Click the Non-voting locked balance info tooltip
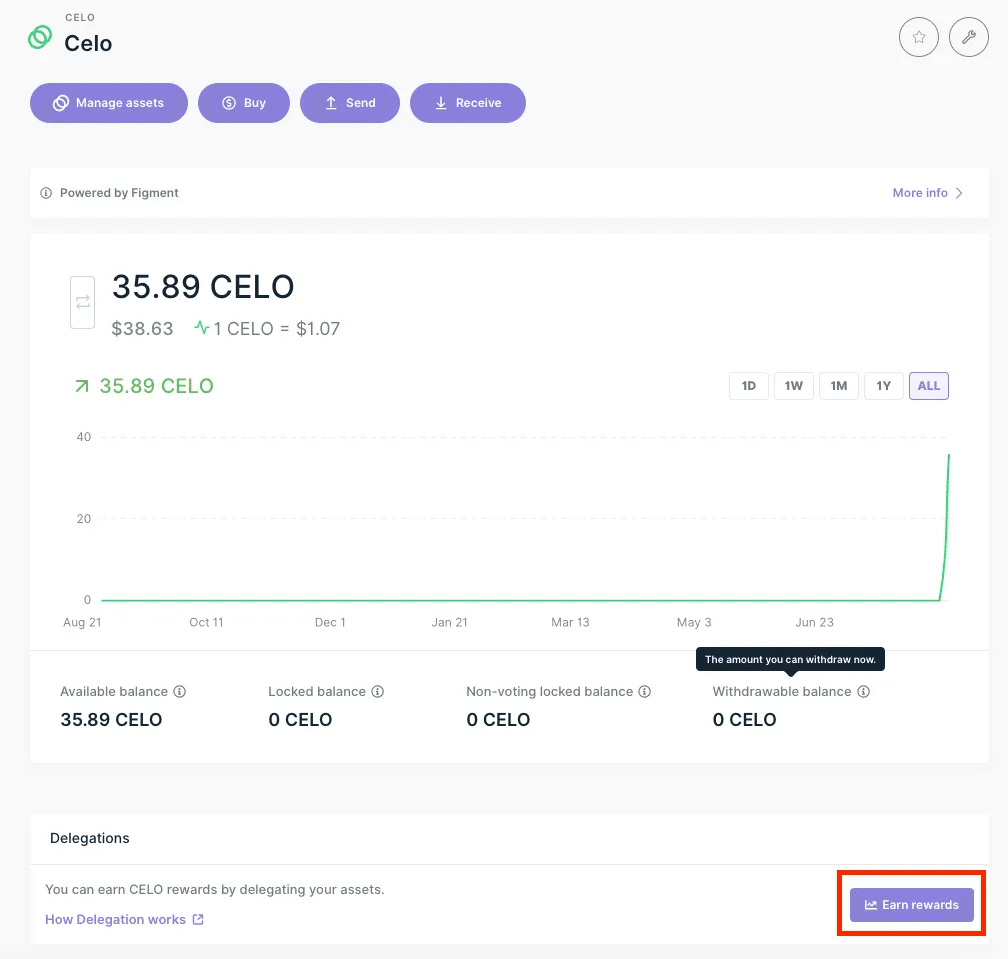1008x959 pixels. pyautogui.click(x=645, y=691)
